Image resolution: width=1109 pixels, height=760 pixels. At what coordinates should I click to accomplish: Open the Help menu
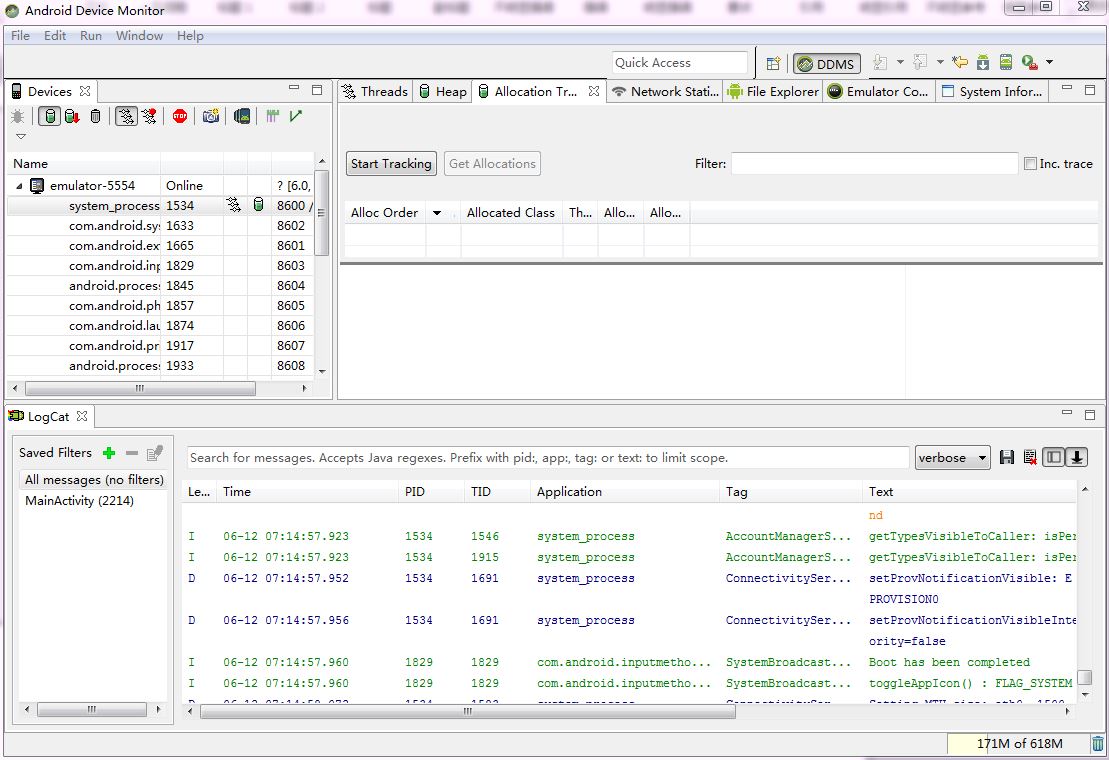(x=190, y=35)
